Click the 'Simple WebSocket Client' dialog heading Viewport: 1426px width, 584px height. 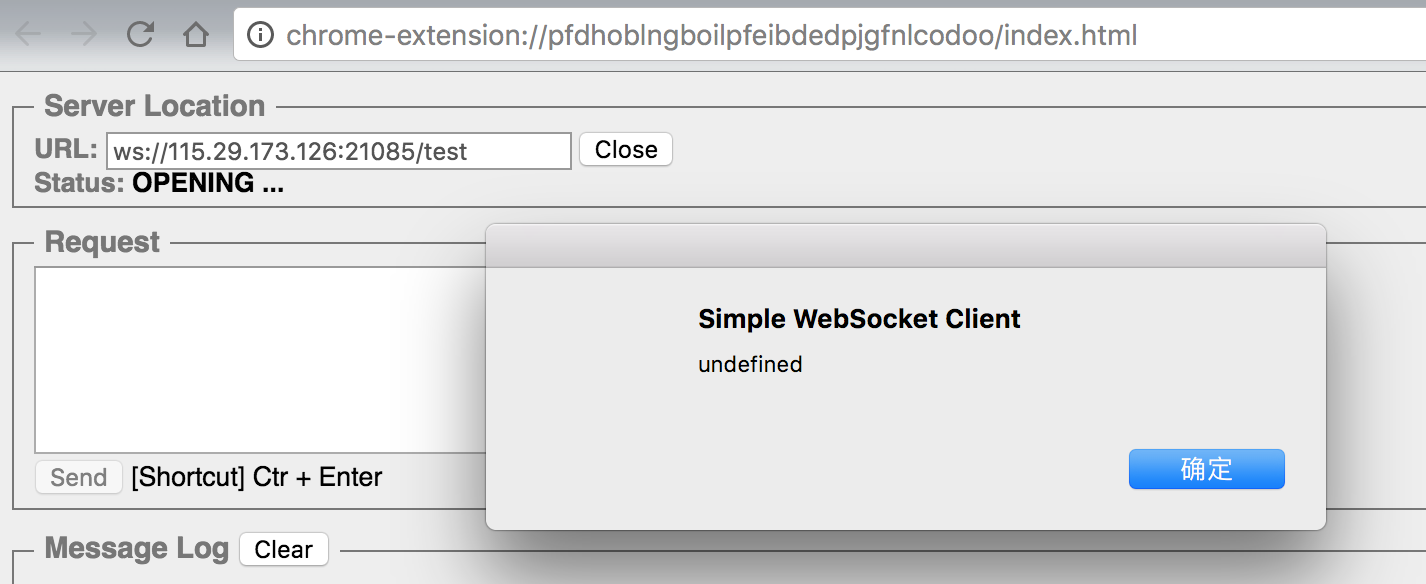pyautogui.click(x=859, y=319)
